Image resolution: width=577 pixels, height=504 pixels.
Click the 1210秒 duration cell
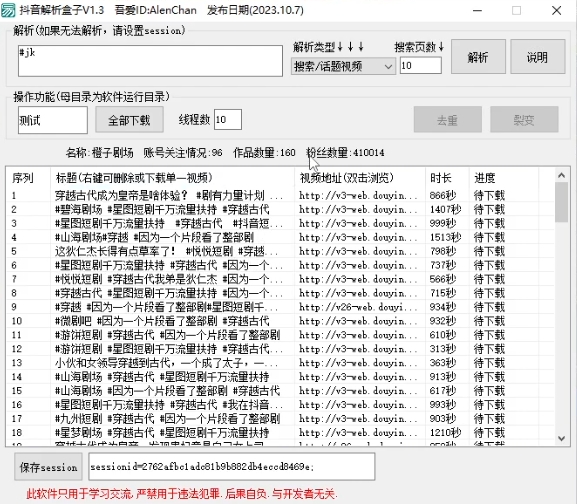445,433
